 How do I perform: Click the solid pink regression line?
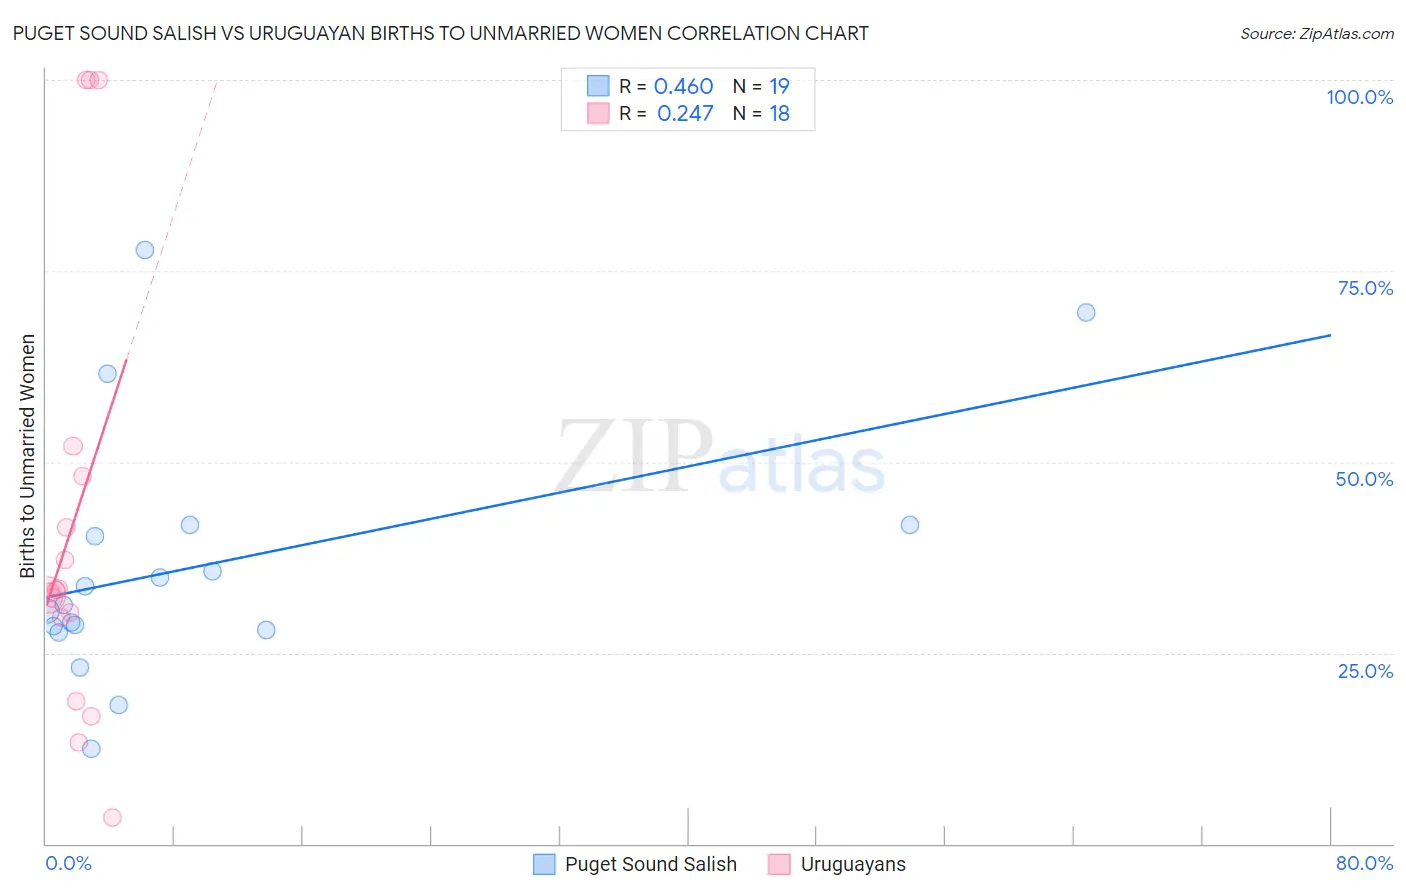[x=86, y=480]
